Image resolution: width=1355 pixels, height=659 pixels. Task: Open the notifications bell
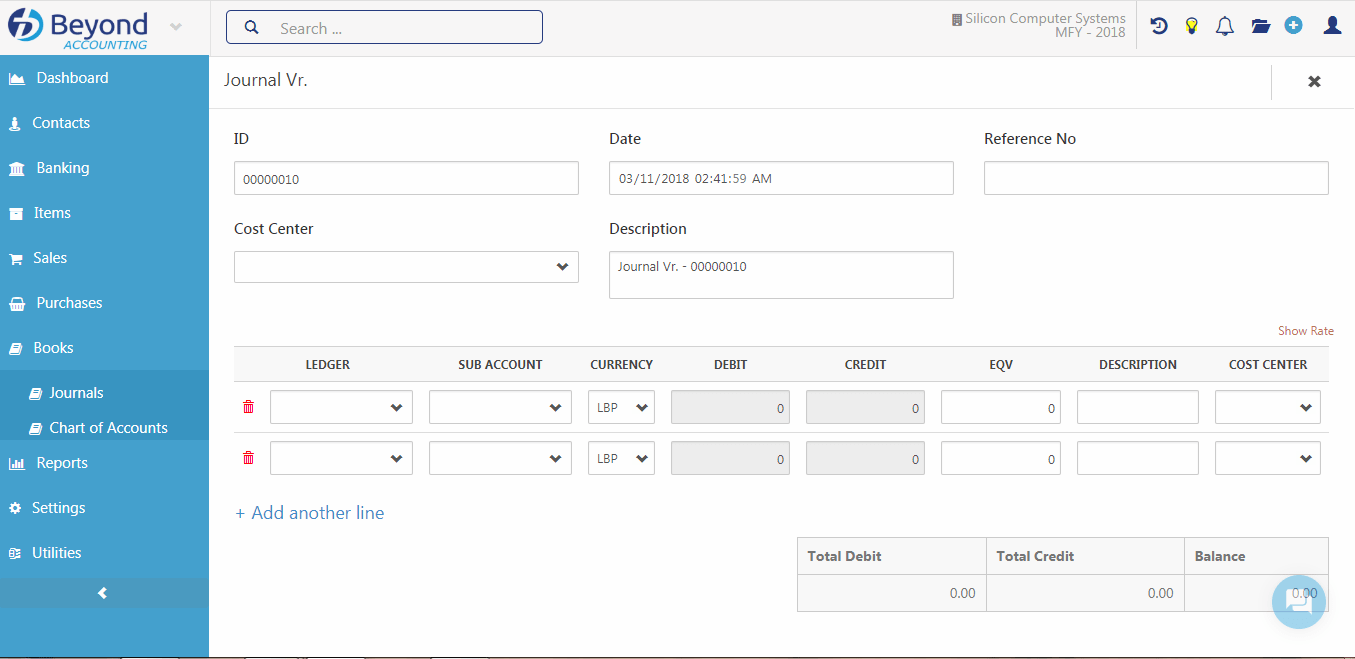(x=1224, y=26)
